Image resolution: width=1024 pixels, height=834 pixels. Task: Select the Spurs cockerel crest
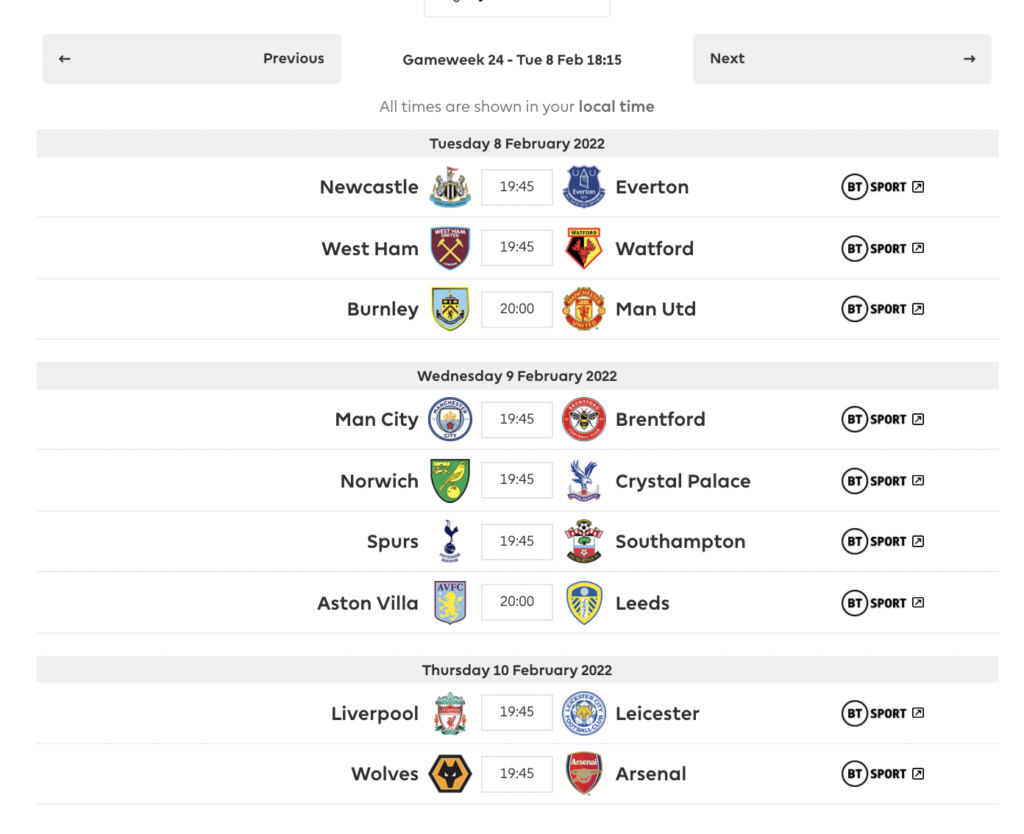[x=450, y=541]
